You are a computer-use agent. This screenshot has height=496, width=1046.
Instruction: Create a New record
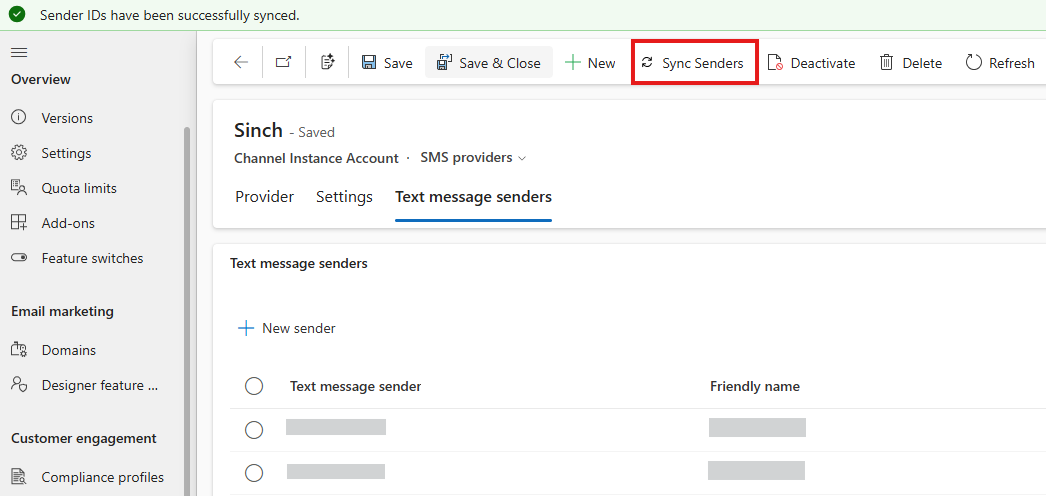pos(590,63)
